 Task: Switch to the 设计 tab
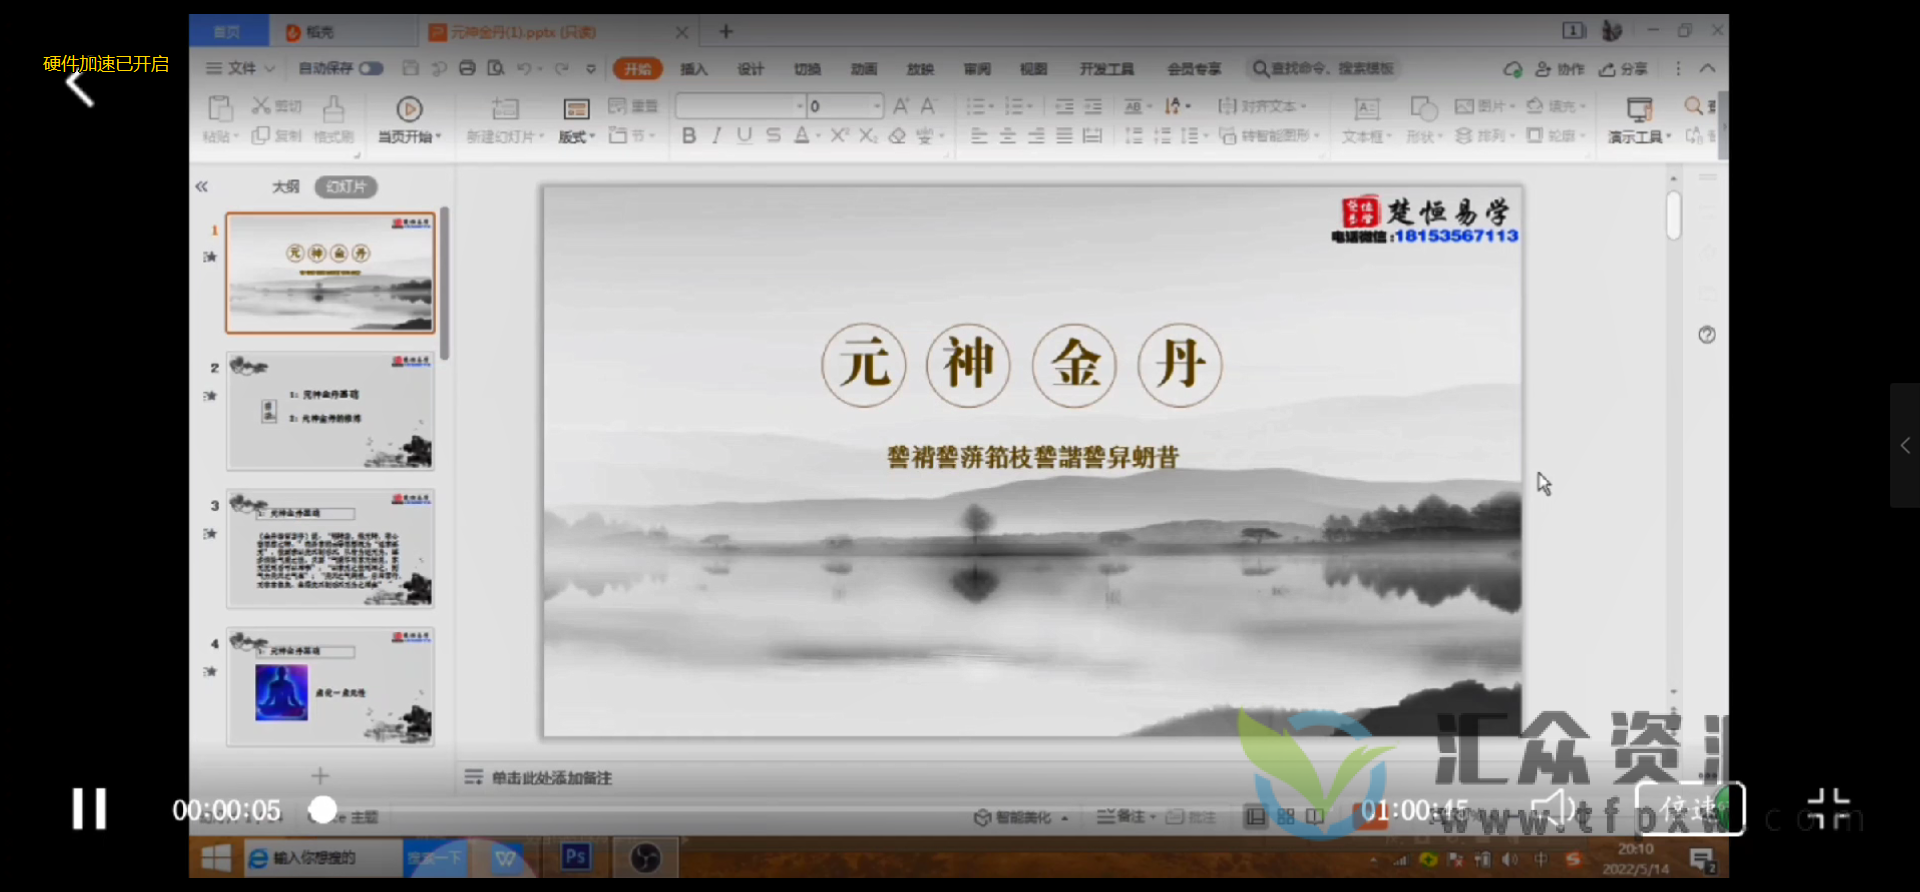click(750, 69)
